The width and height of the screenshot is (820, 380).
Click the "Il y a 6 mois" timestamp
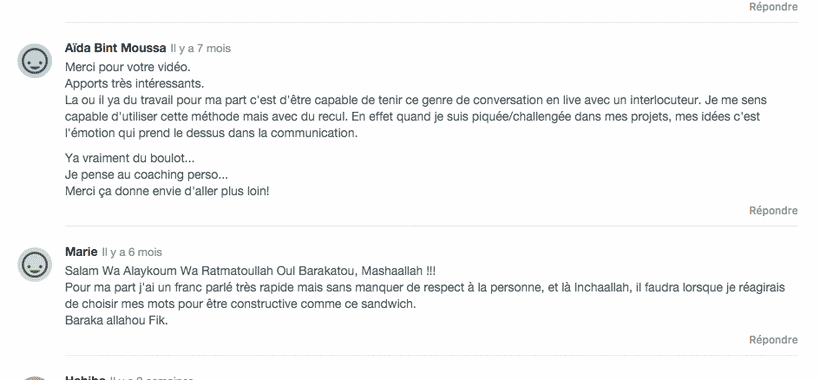pyautogui.click(x=132, y=252)
